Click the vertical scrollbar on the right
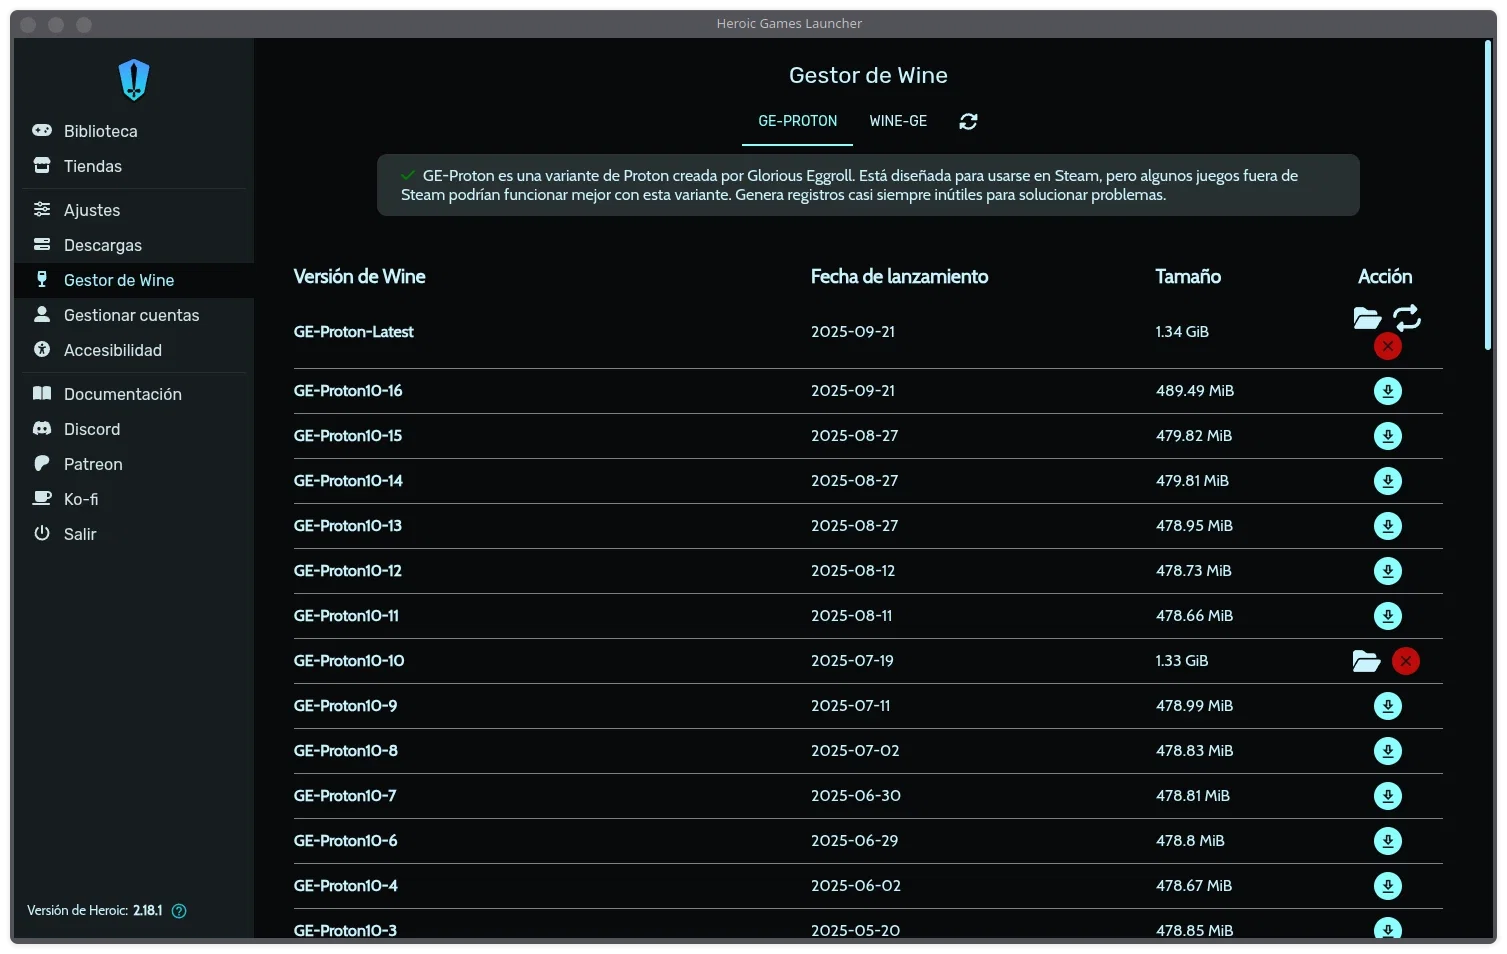Screen dimensions: 1507x954 click(x=1488, y=195)
